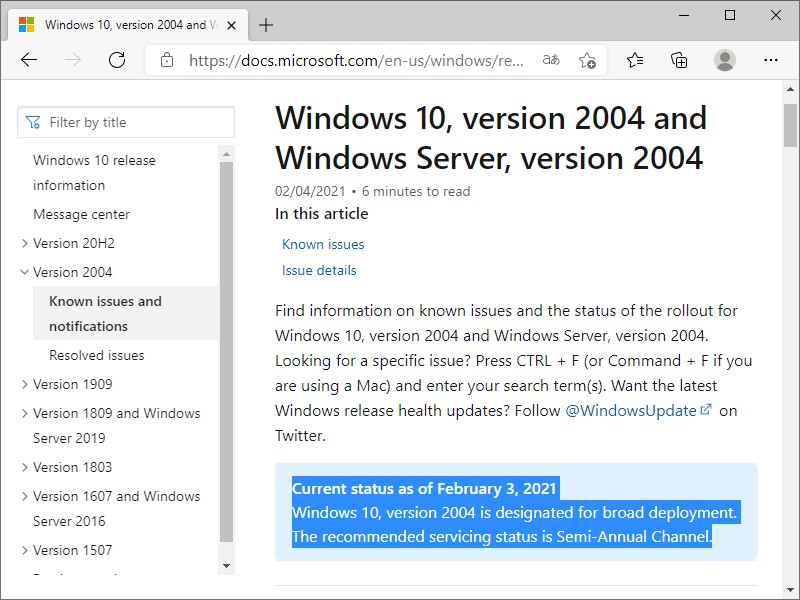Add this page to favorites using the star icon

click(588, 60)
